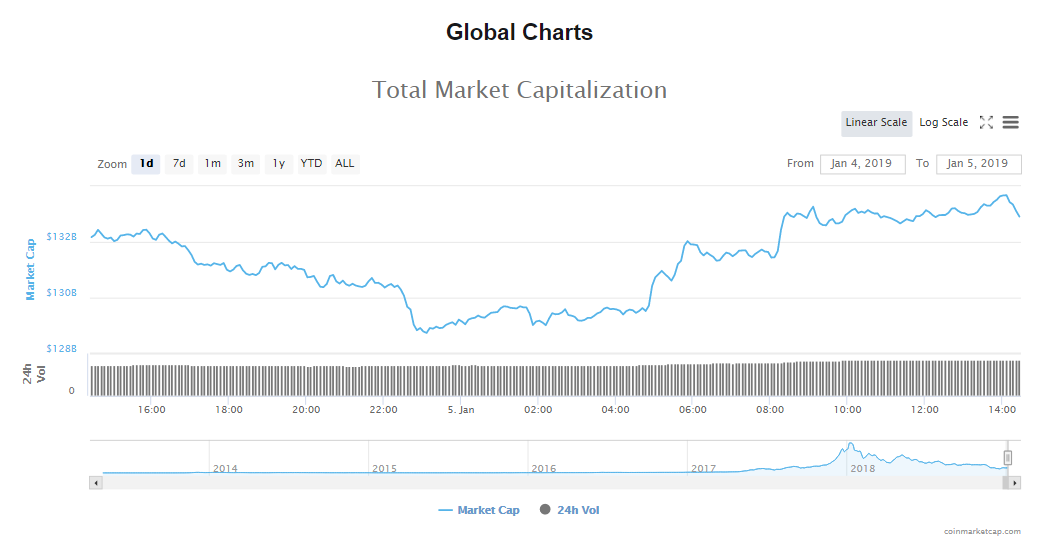Choose the 1y zoom option

coord(279,164)
